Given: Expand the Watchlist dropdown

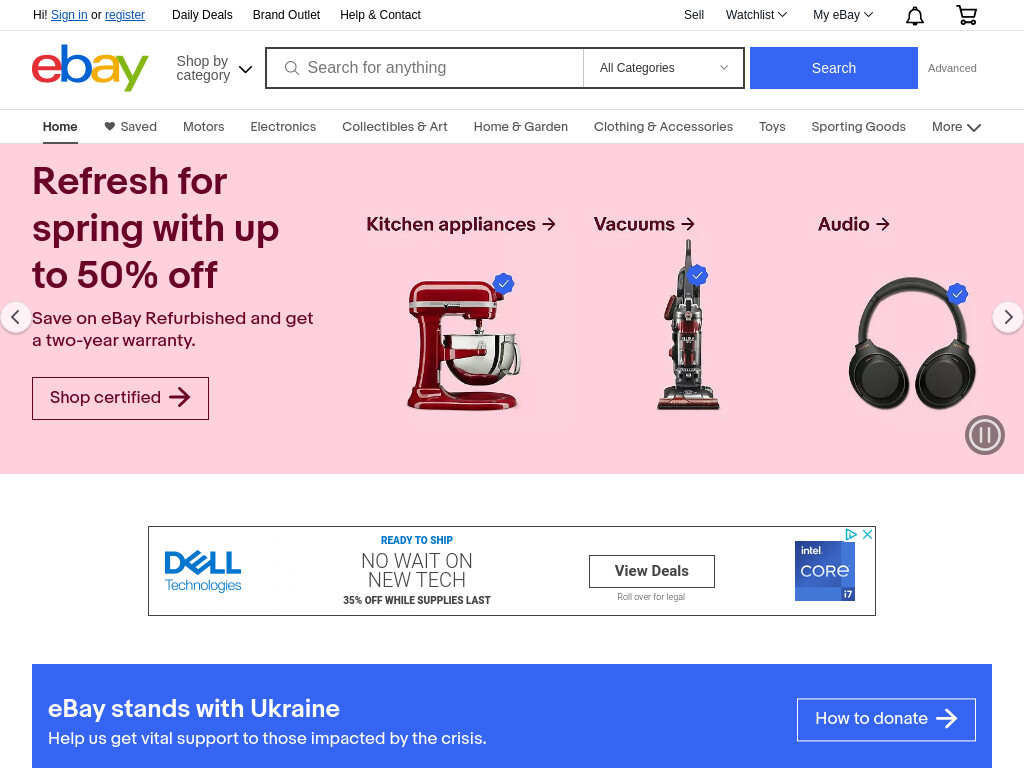Looking at the screenshot, I should (756, 15).
